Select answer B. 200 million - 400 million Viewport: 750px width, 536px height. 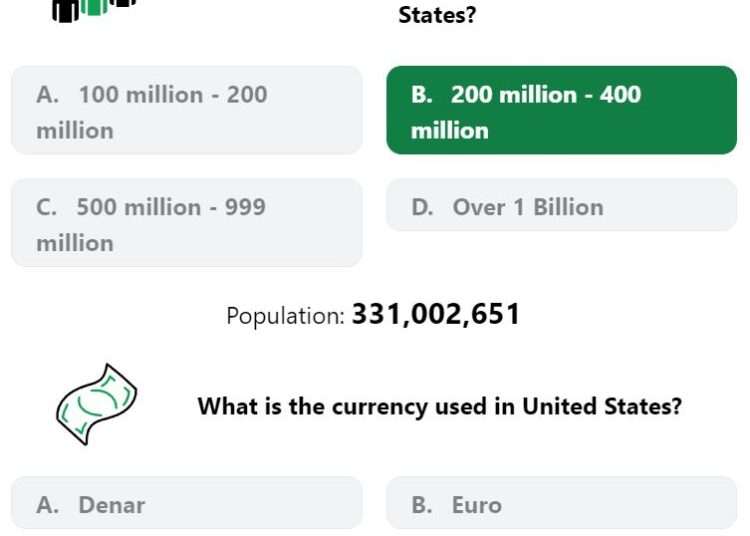[562, 110]
